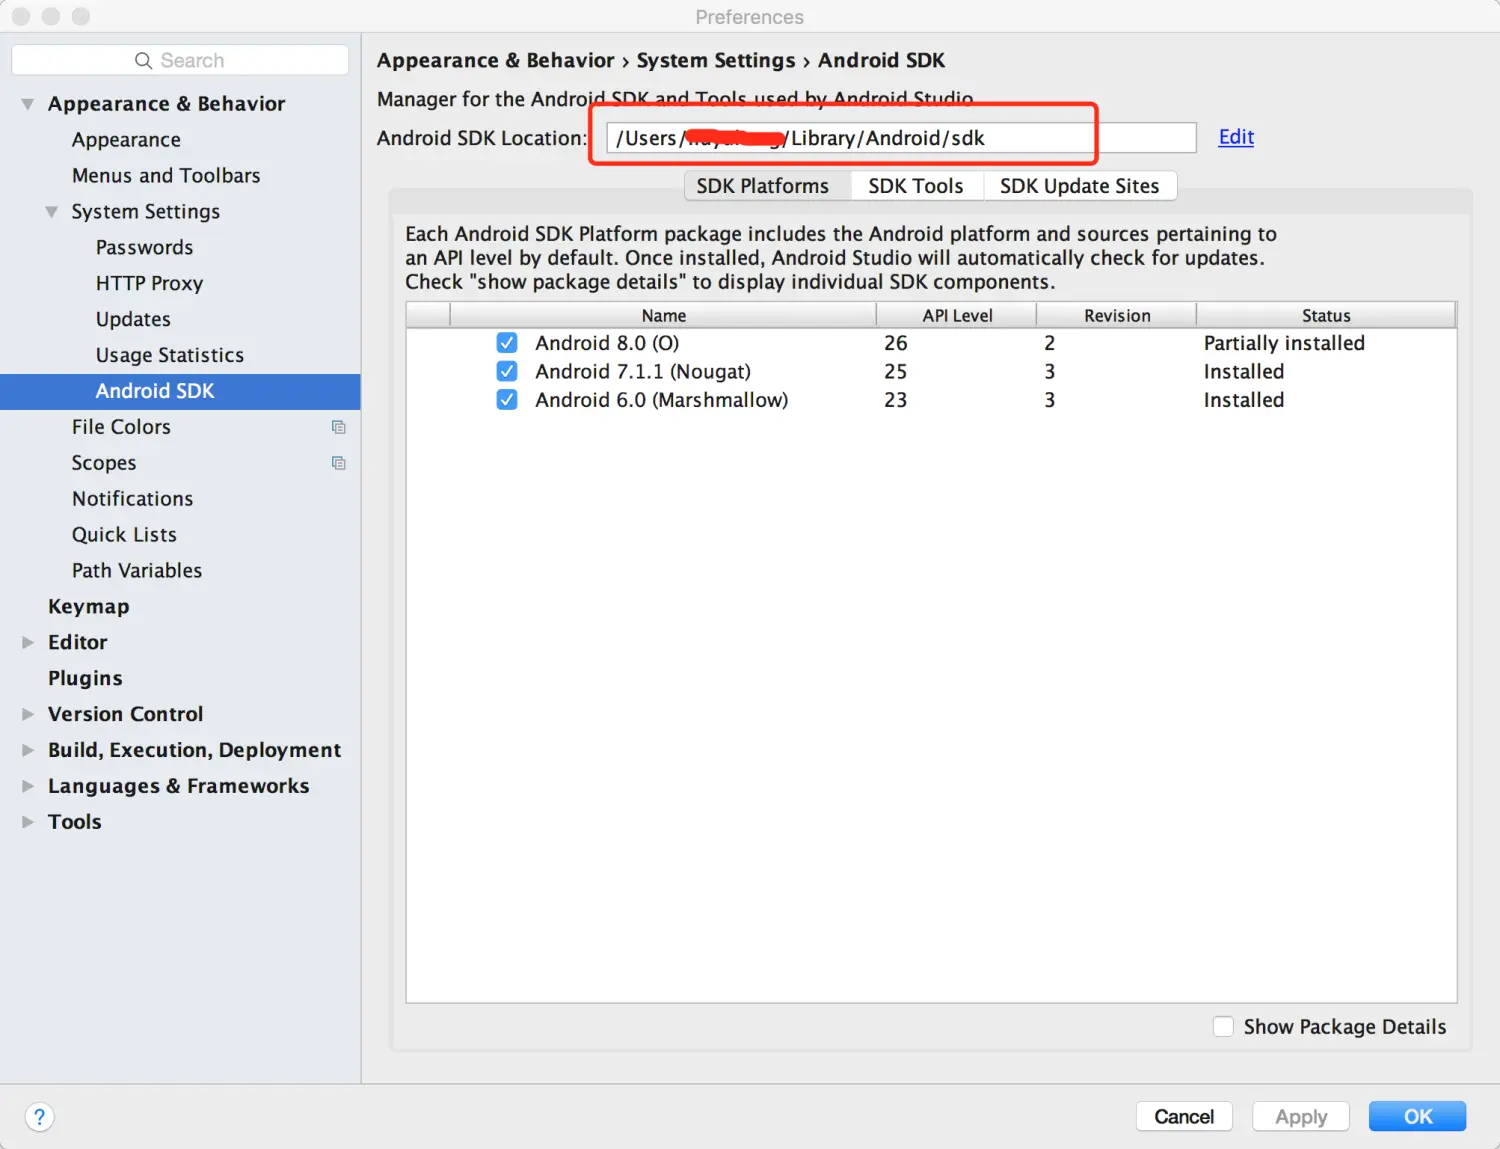1500x1149 pixels.
Task: Click Appearance & Behavior in the breadcrumb
Action: pos(495,61)
